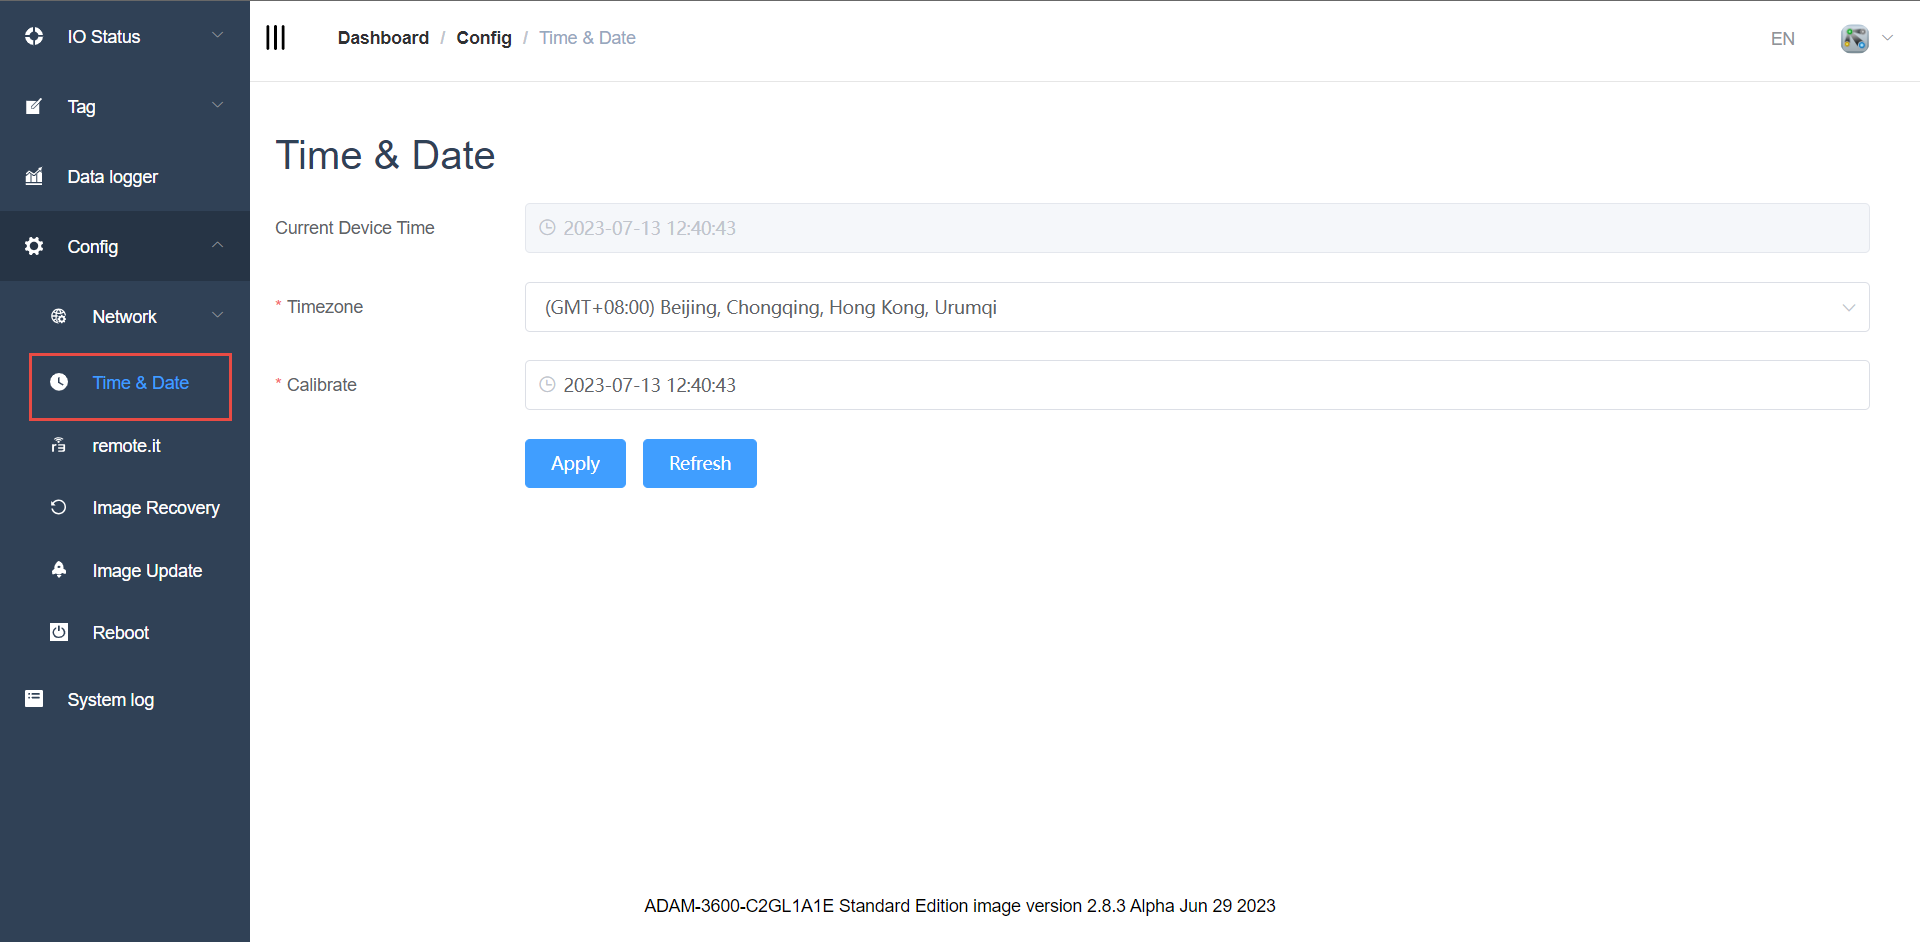
Task: Click the Calibrate date-time input field
Action: (x=1196, y=385)
